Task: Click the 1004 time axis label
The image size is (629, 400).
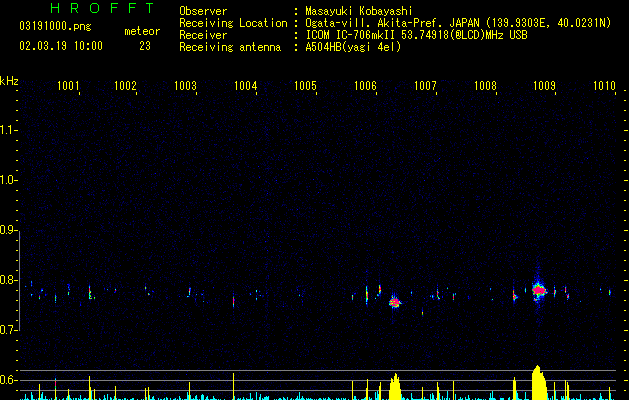Action: [246, 86]
